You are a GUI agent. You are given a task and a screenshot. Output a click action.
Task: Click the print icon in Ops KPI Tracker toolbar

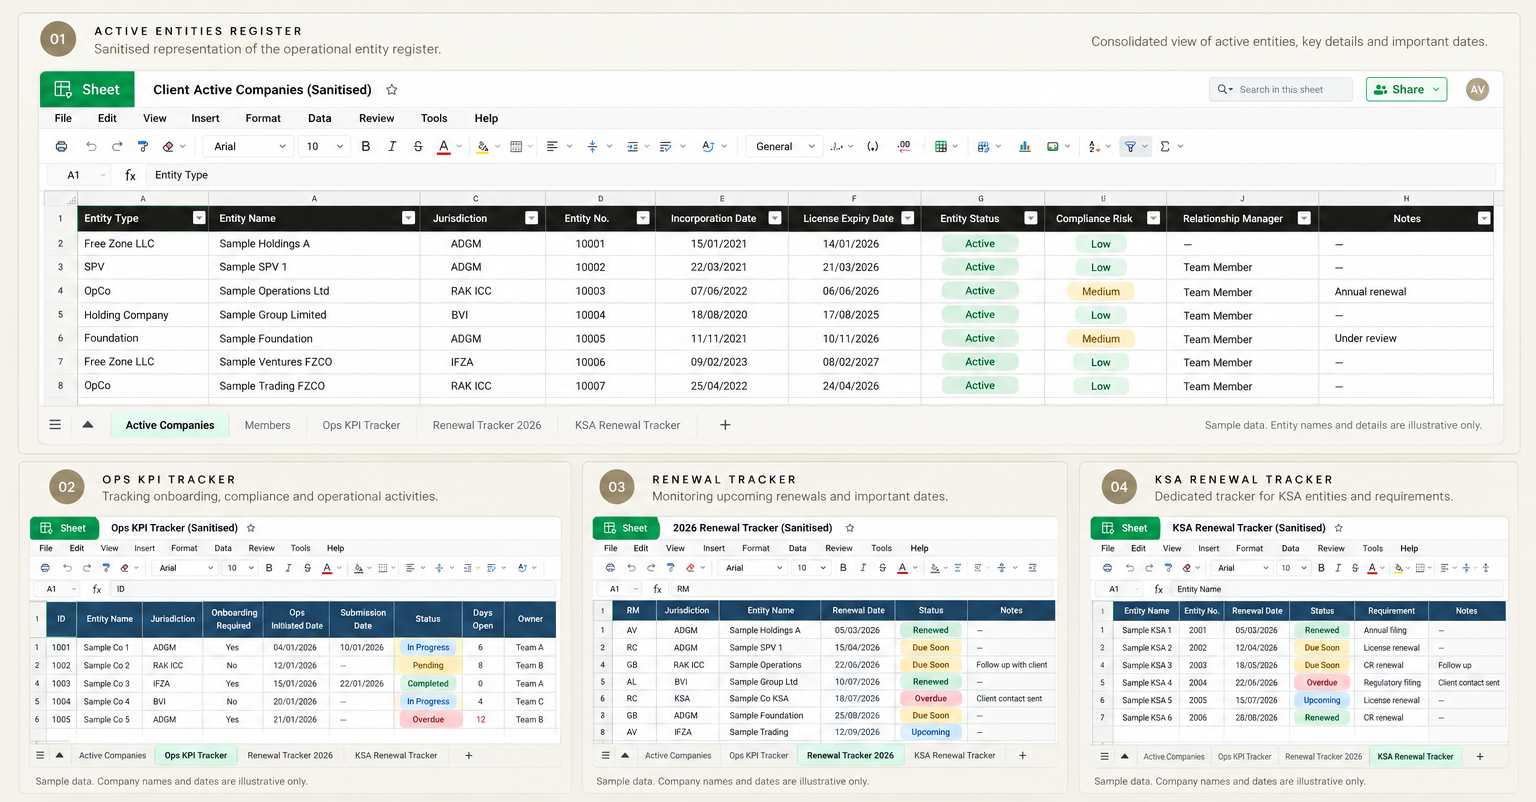point(46,568)
